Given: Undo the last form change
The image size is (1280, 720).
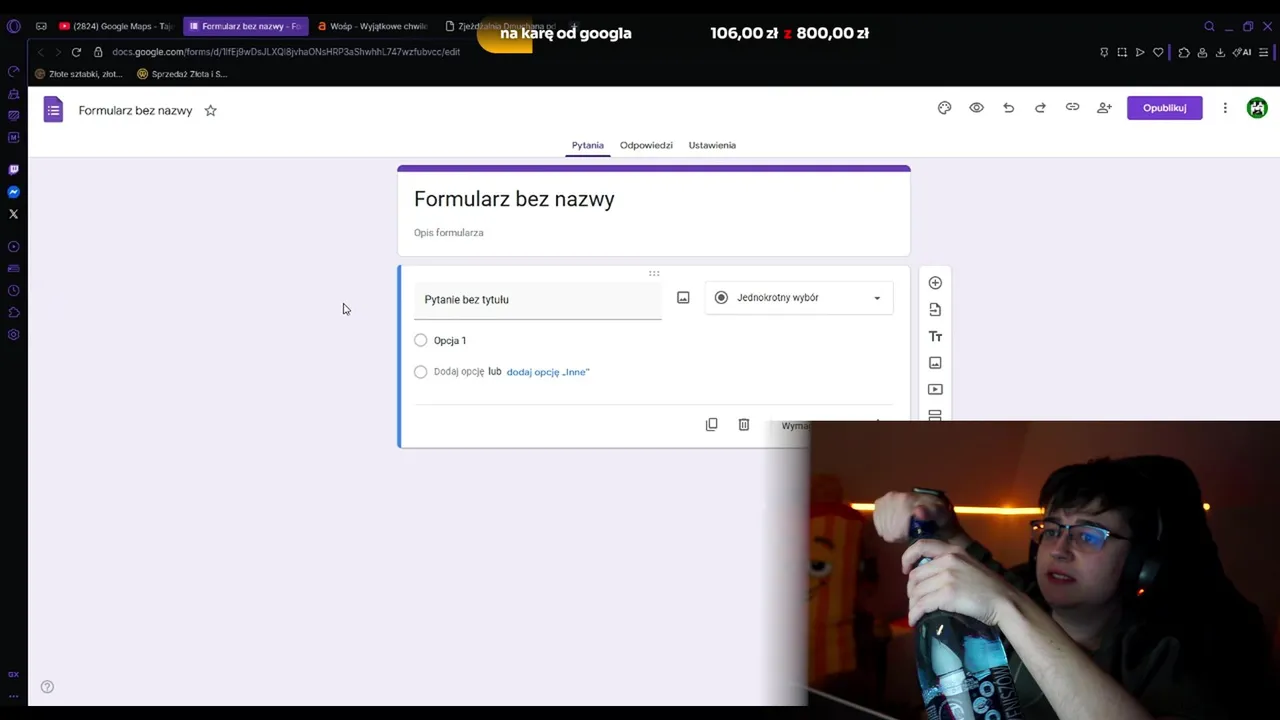Looking at the screenshot, I should [1008, 108].
